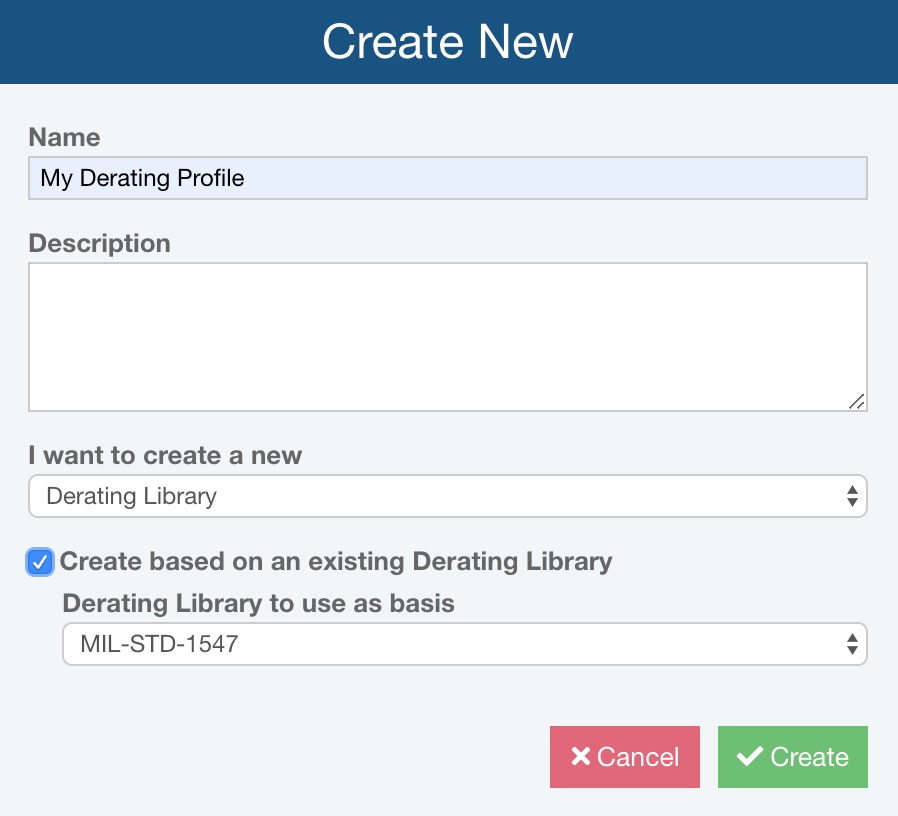Click the Create New dialog title bar
Image resolution: width=898 pixels, height=816 pixels.
click(x=449, y=42)
